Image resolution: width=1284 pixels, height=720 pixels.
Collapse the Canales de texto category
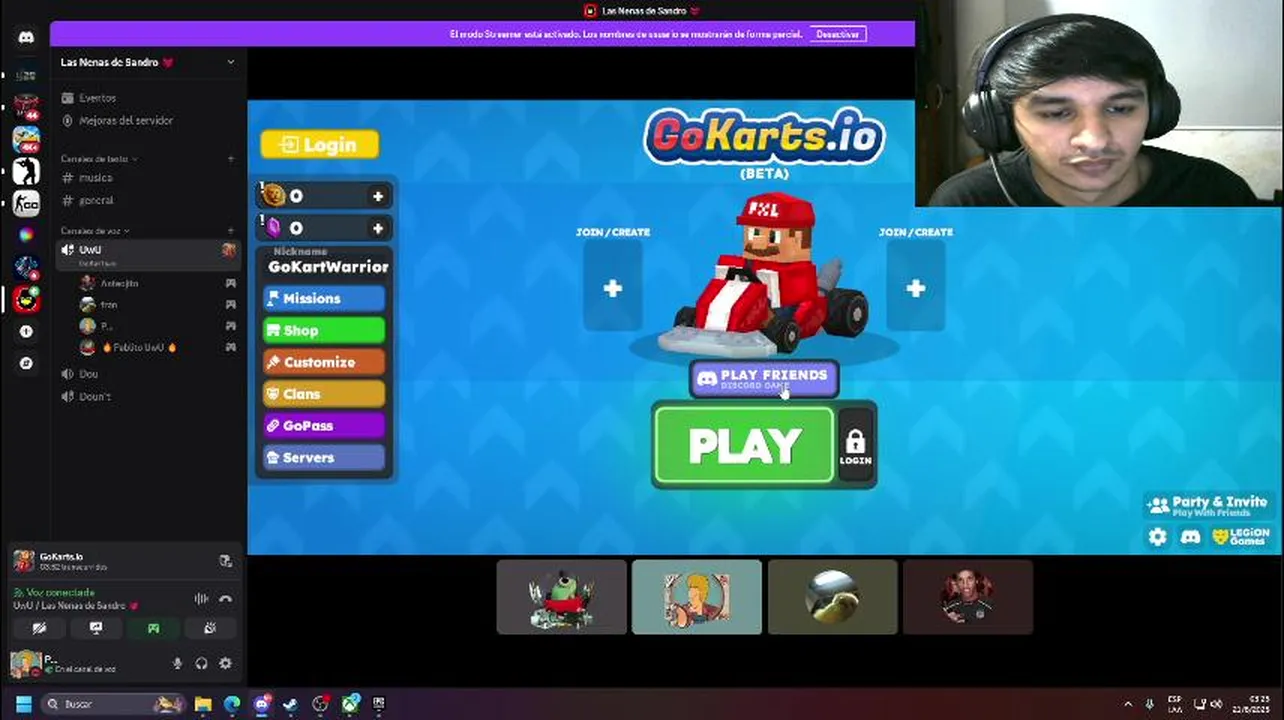pyautogui.click(x=99, y=159)
